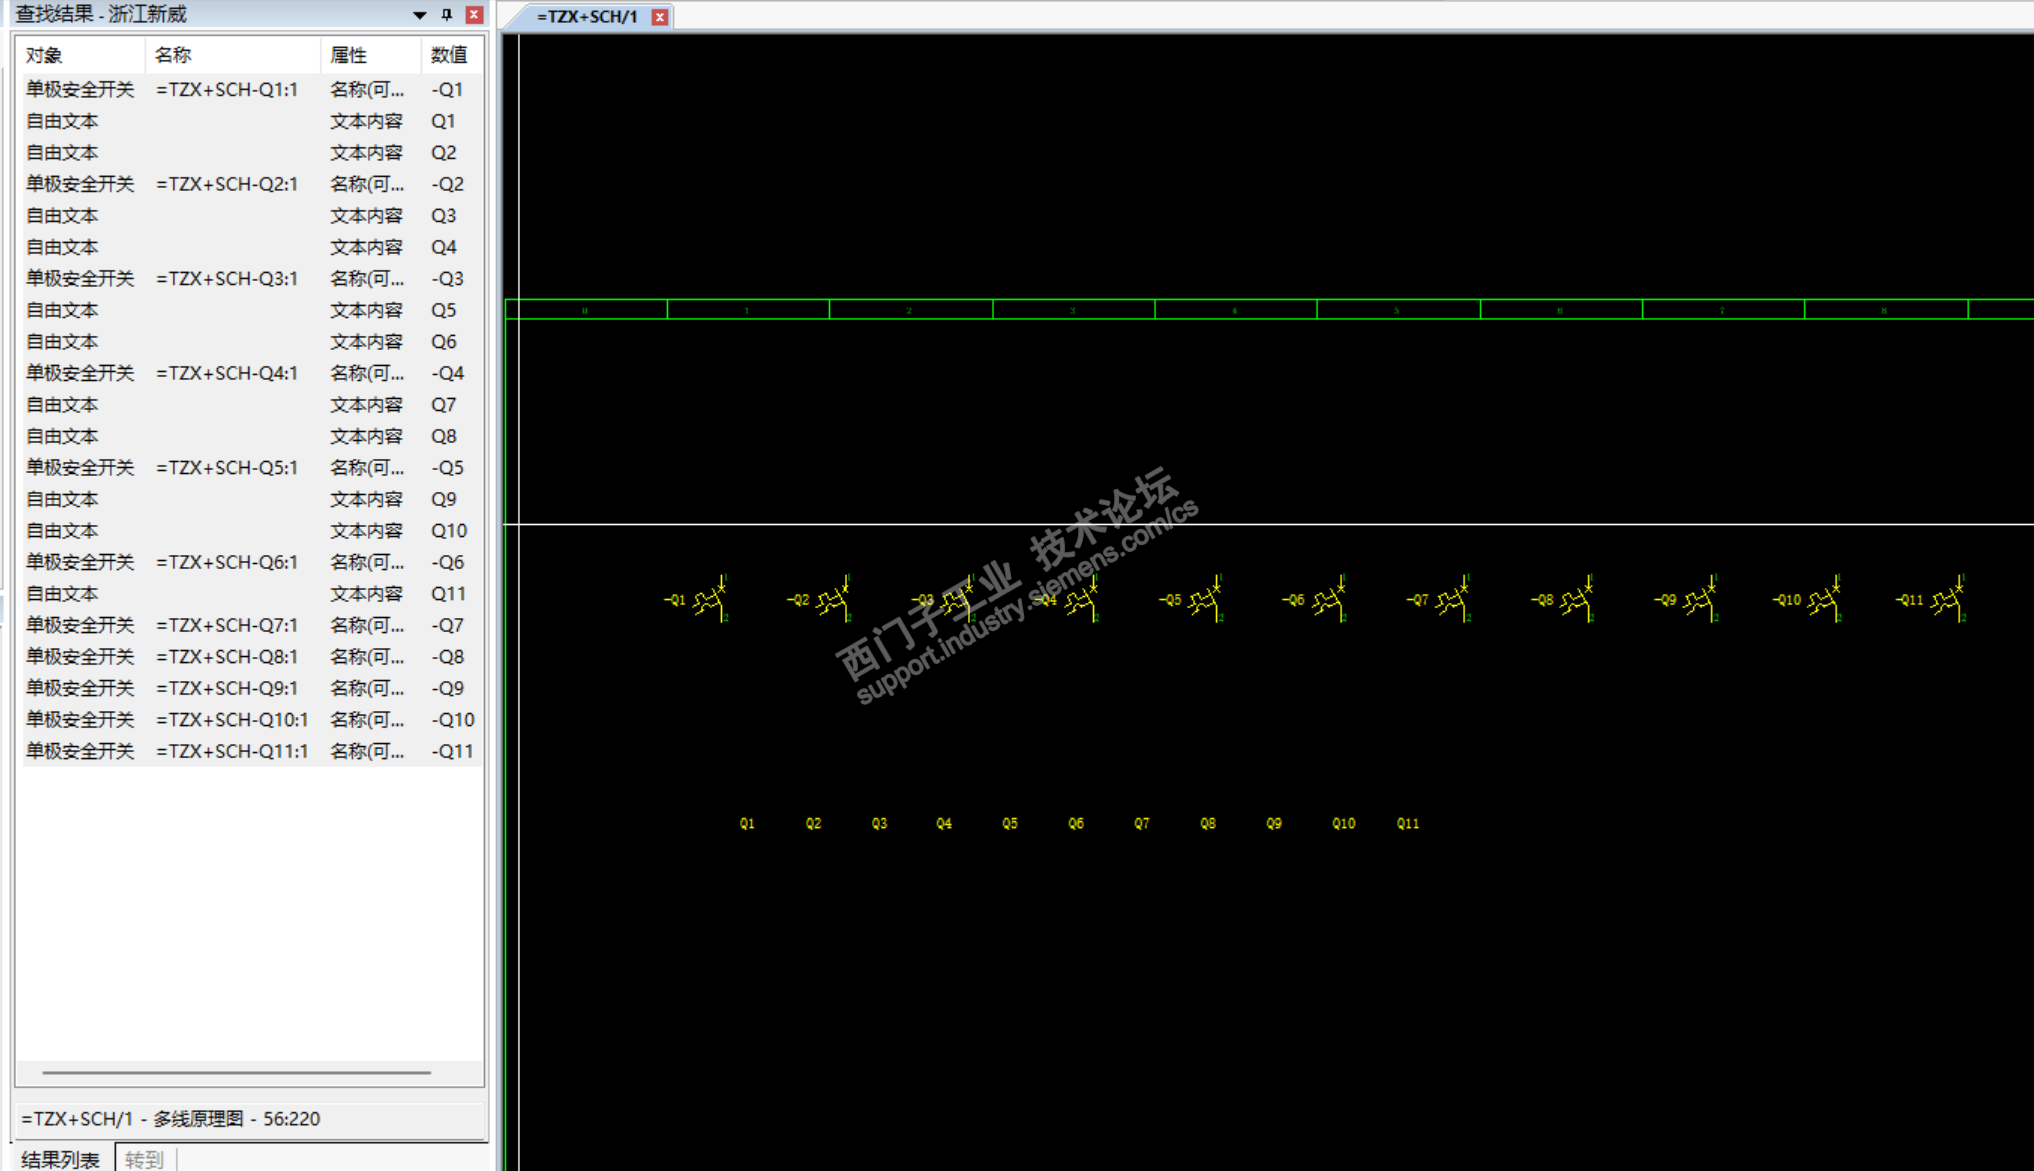Sort results by 对象 column header
The width and height of the screenshot is (2034, 1171).
pyautogui.click(x=45, y=55)
